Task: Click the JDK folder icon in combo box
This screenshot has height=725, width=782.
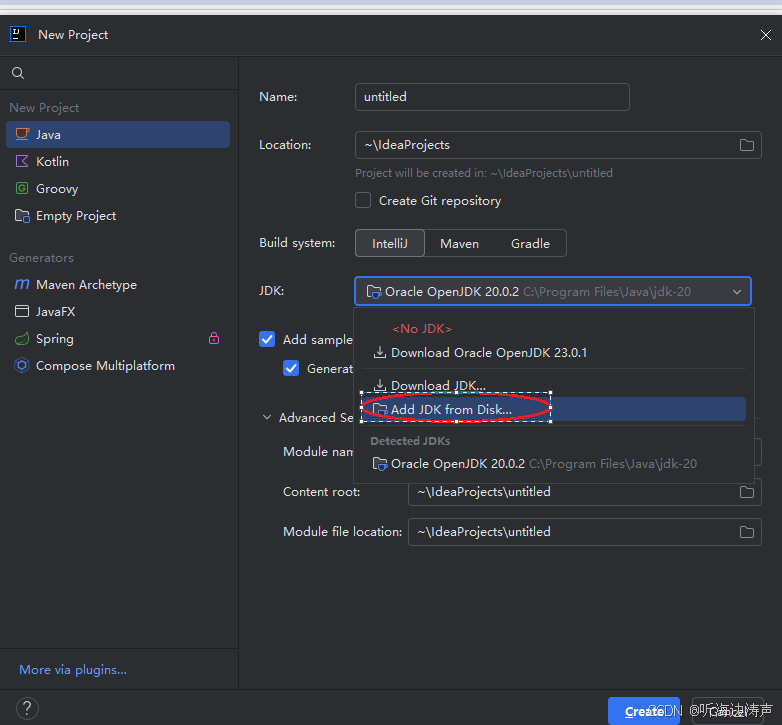Action: [x=374, y=292]
